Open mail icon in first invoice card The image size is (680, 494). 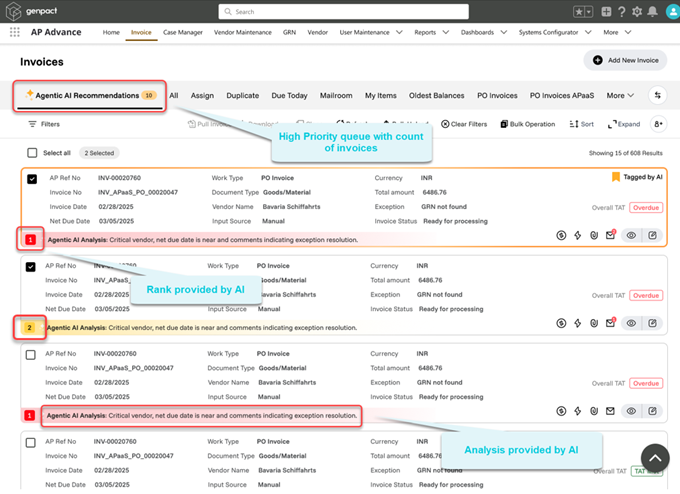(611, 235)
